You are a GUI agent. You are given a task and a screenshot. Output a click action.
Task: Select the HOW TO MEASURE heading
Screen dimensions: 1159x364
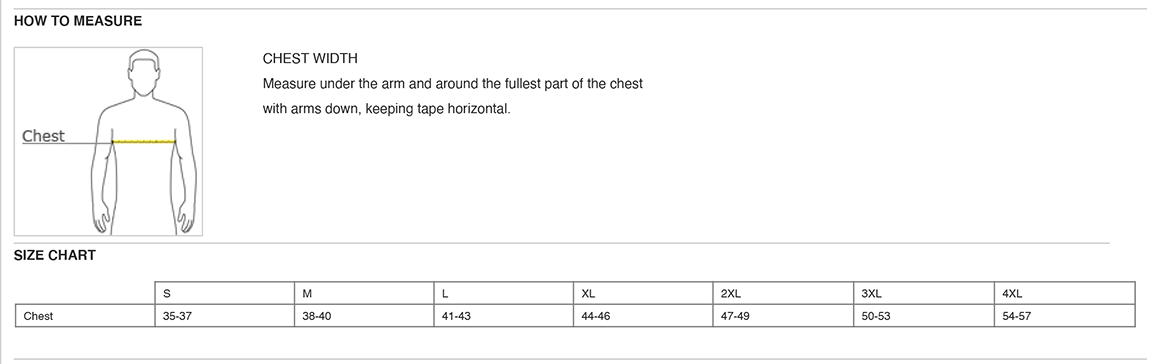78,21
